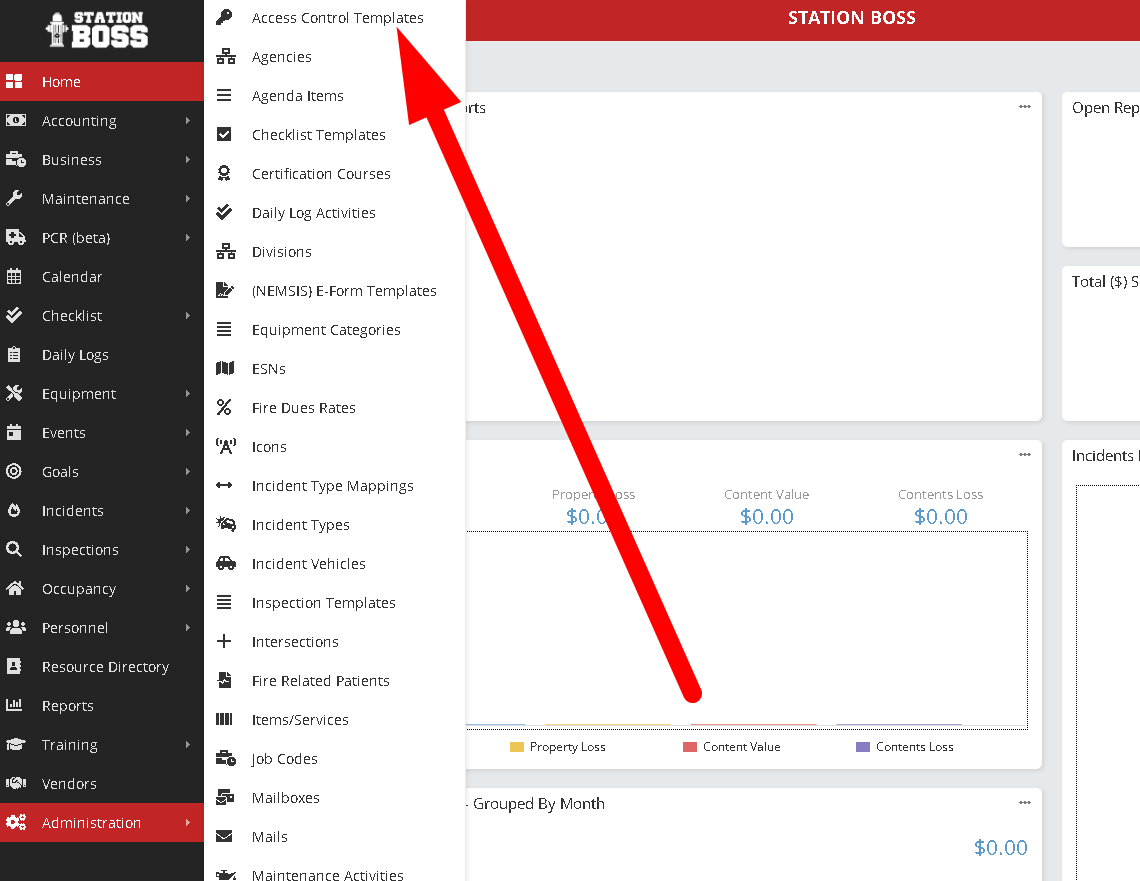The height and width of the screenshot is (881, 1140).
Task: Click the Resource Directory icon
Action: pos(15,667)
